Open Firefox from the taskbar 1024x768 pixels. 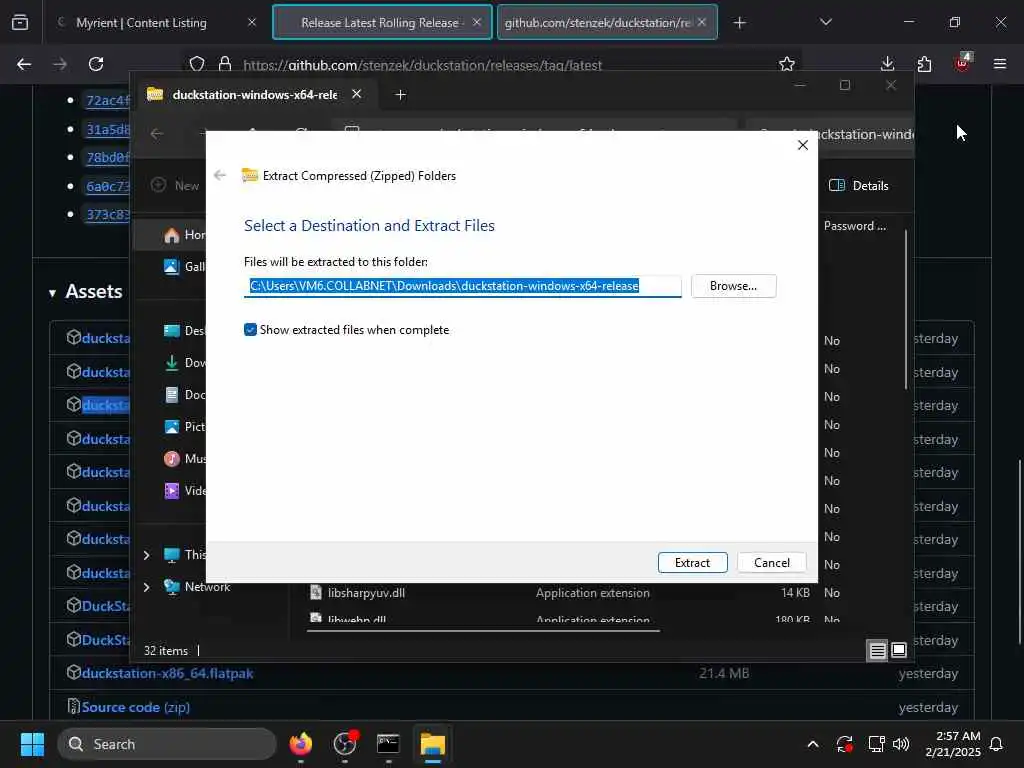point(300,744)
